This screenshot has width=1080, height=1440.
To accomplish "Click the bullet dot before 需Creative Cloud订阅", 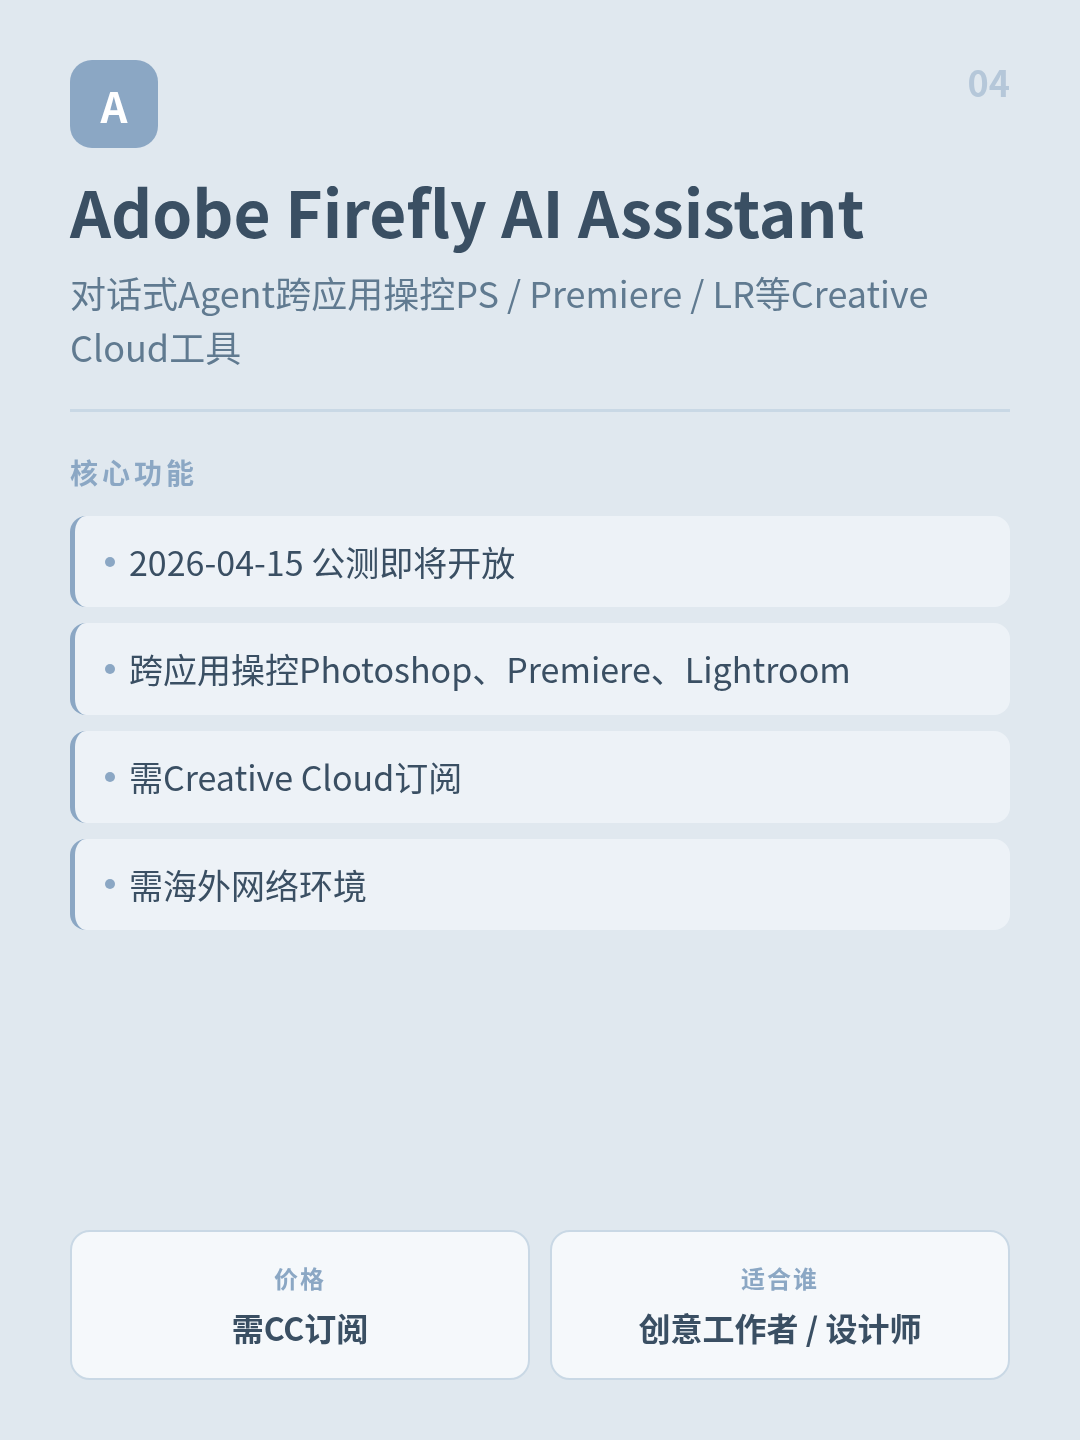I will click(110, 777).
